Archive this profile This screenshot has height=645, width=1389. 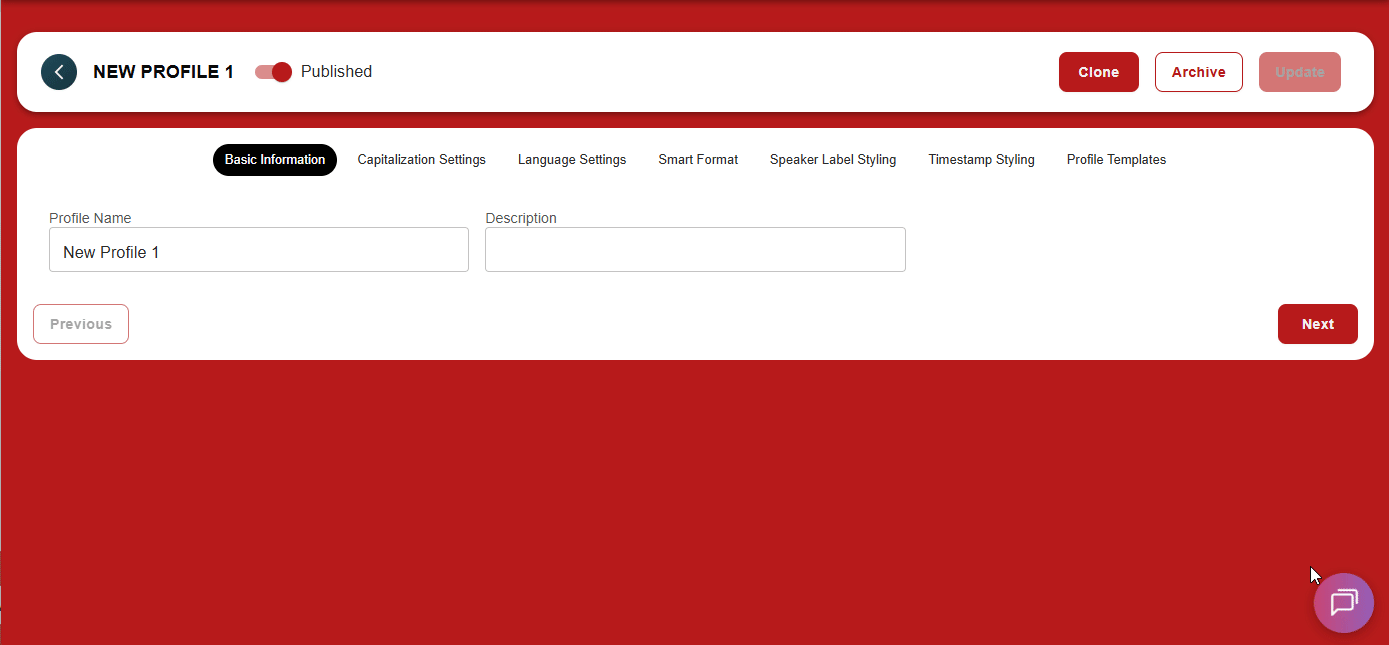click(x=1198, y=72)
